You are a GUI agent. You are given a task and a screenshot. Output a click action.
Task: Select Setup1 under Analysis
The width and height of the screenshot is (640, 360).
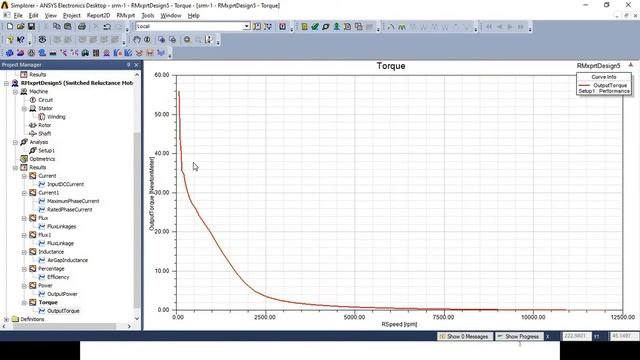point(47,151)
